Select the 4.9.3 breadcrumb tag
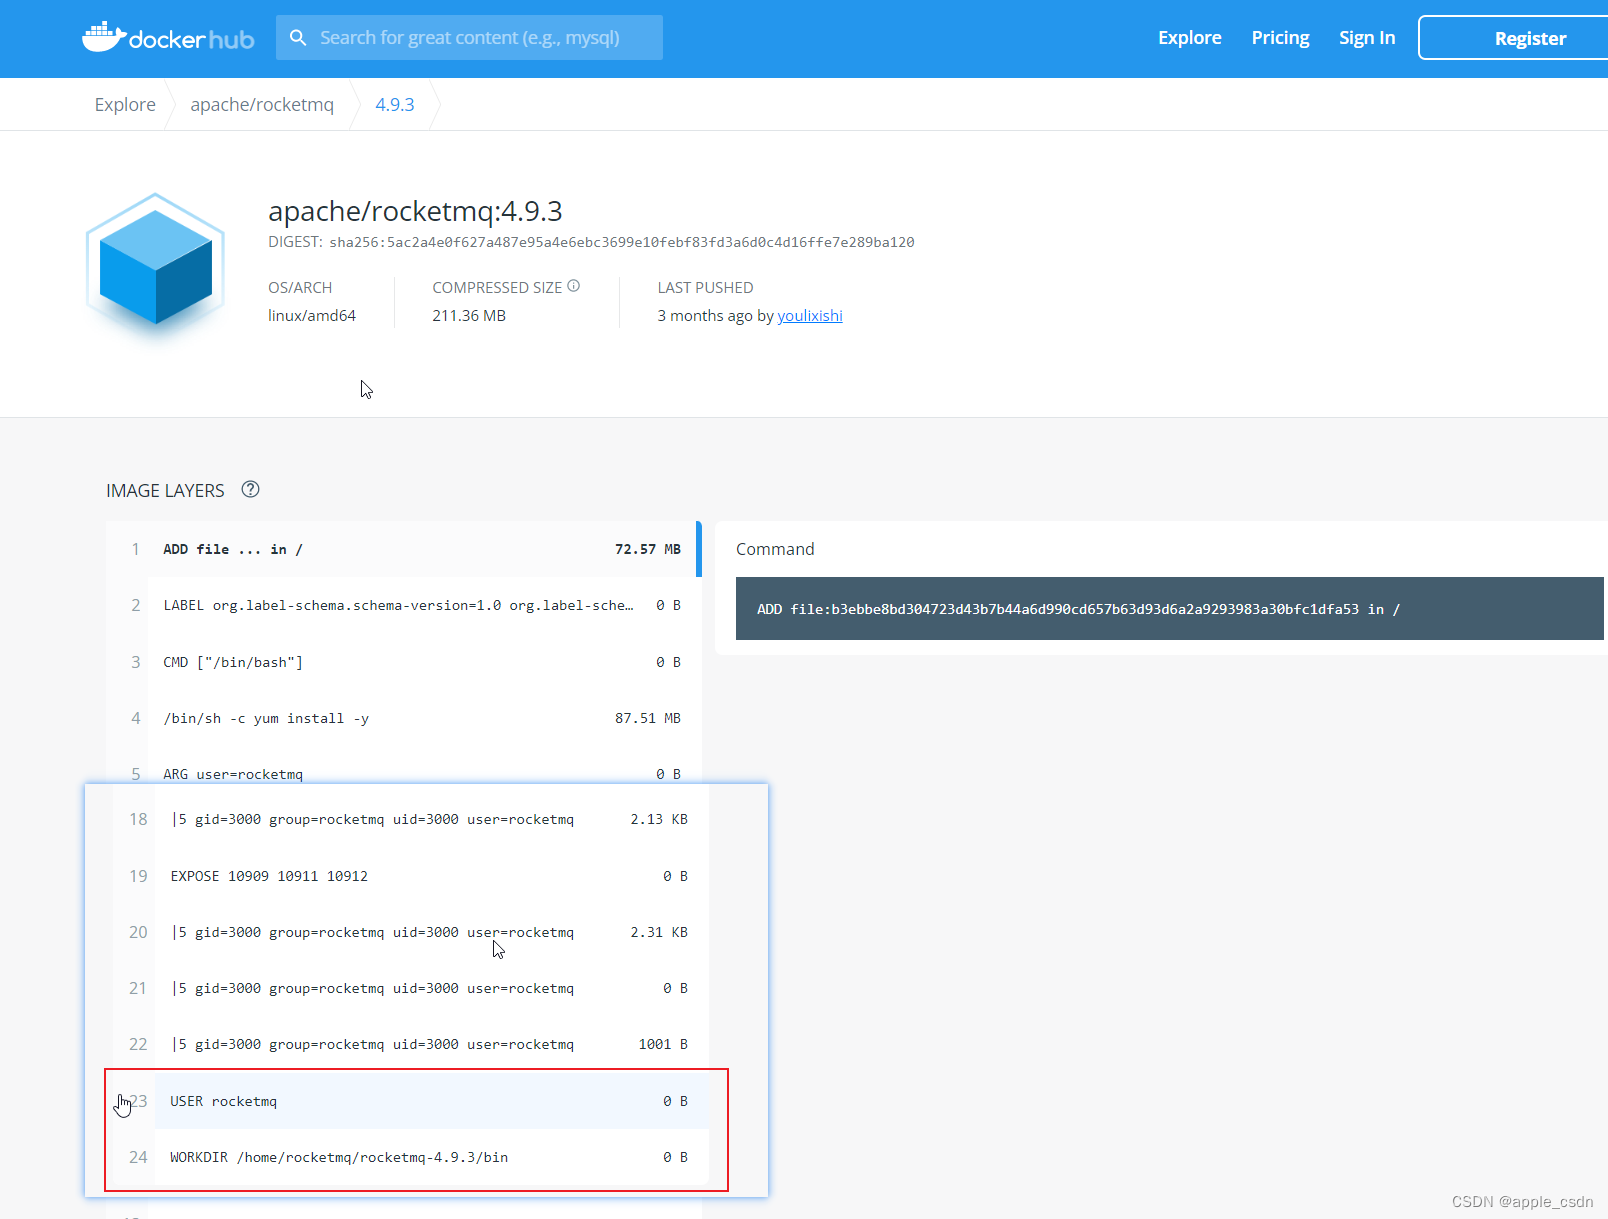The height and width of the screenshot is (1219, 1608). (395, 105)
